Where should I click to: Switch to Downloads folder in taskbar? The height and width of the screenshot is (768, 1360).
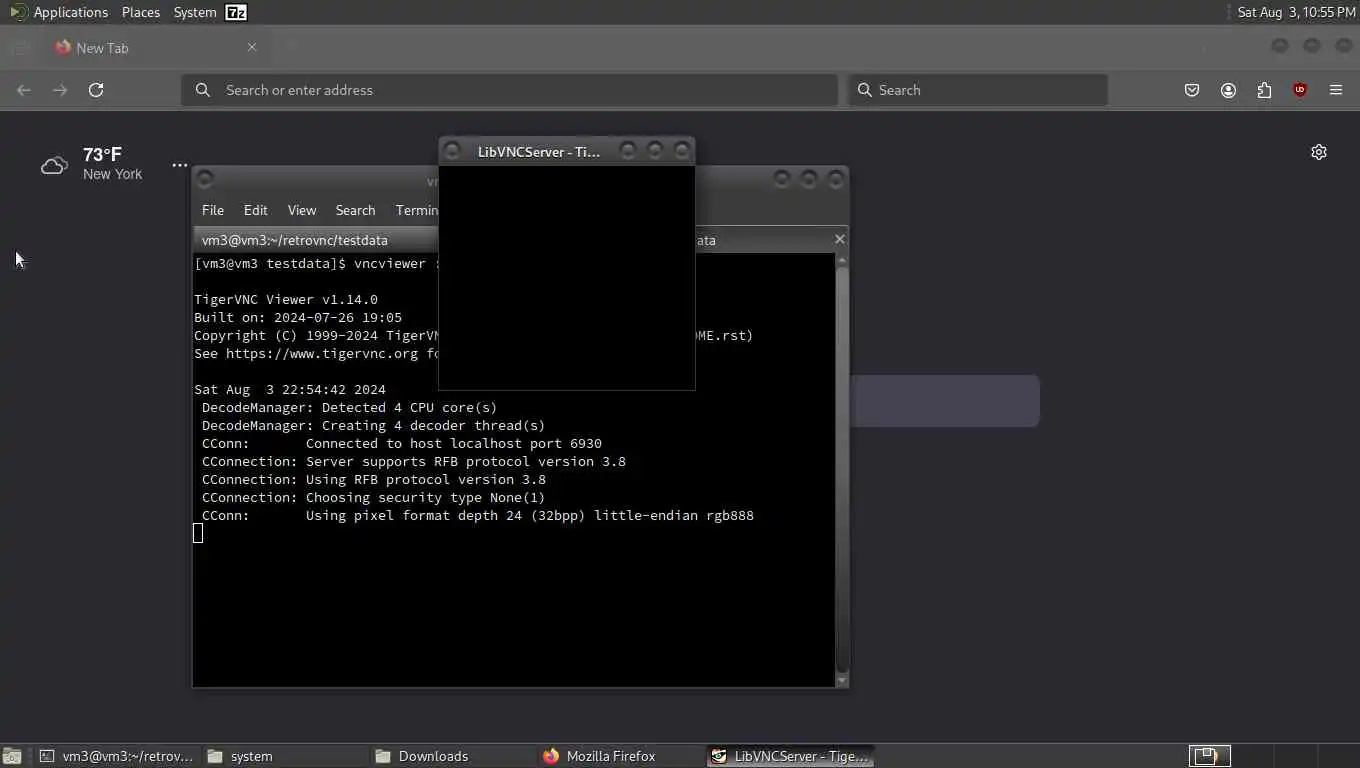pos(453,756)
